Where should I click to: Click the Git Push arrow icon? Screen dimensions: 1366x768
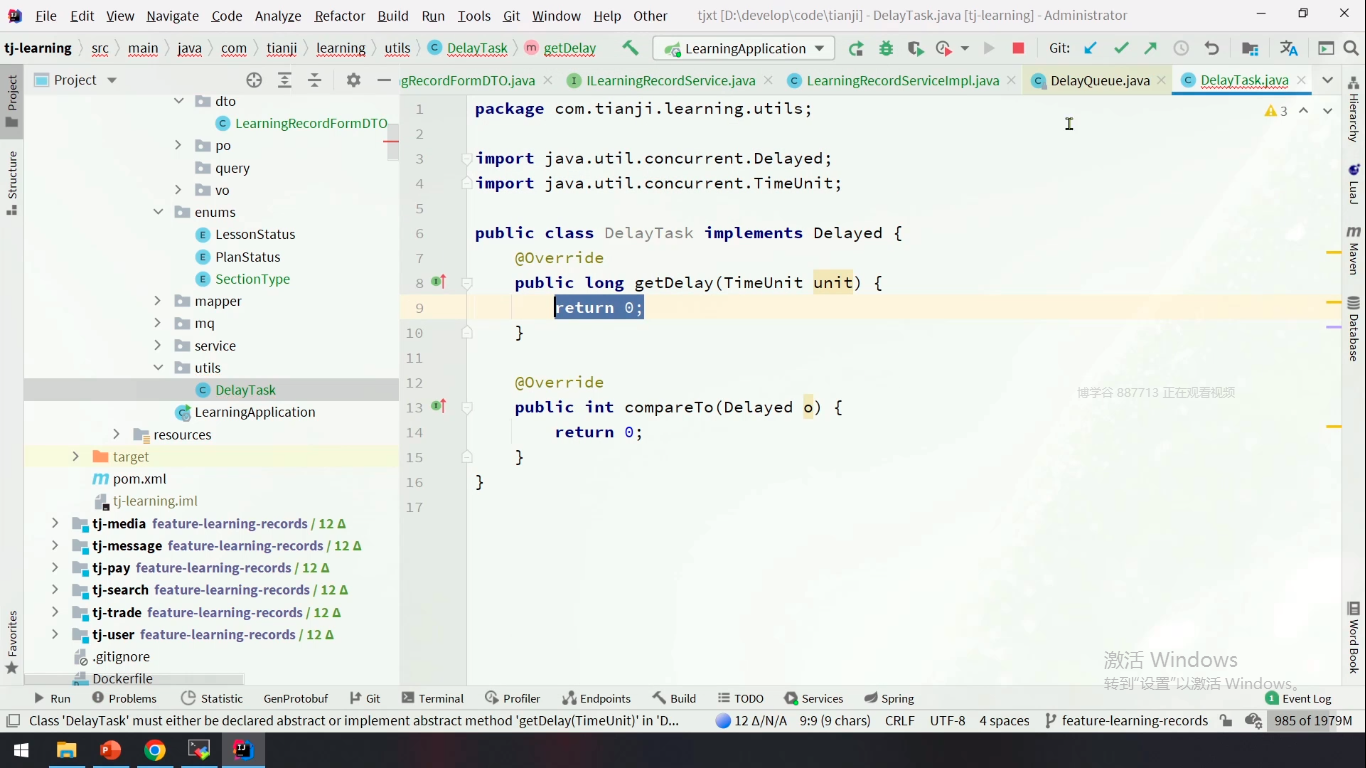pos(1151,48)
